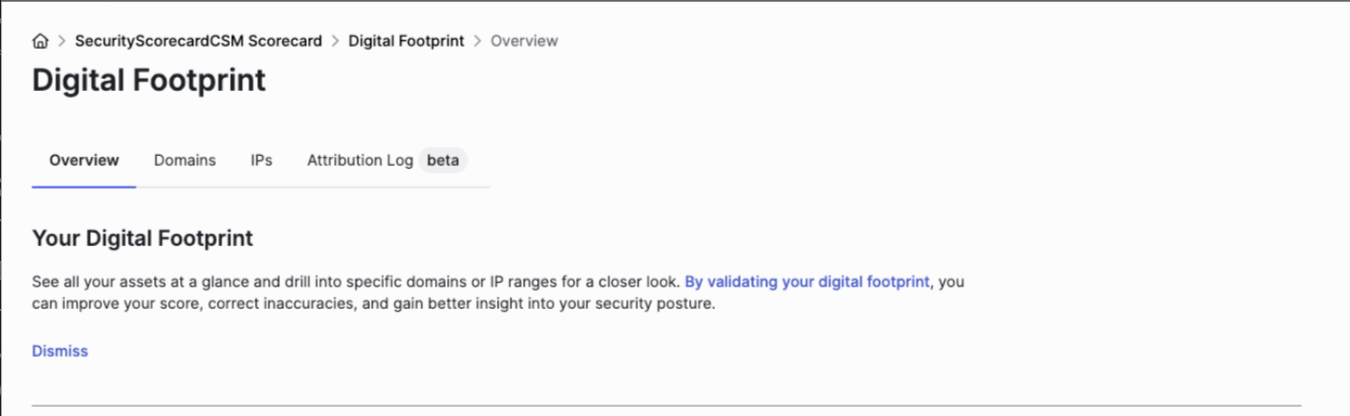Select the Overview breadcrumb item
1350x416 pixels.
pyautogui.click(x=524, y=41)
